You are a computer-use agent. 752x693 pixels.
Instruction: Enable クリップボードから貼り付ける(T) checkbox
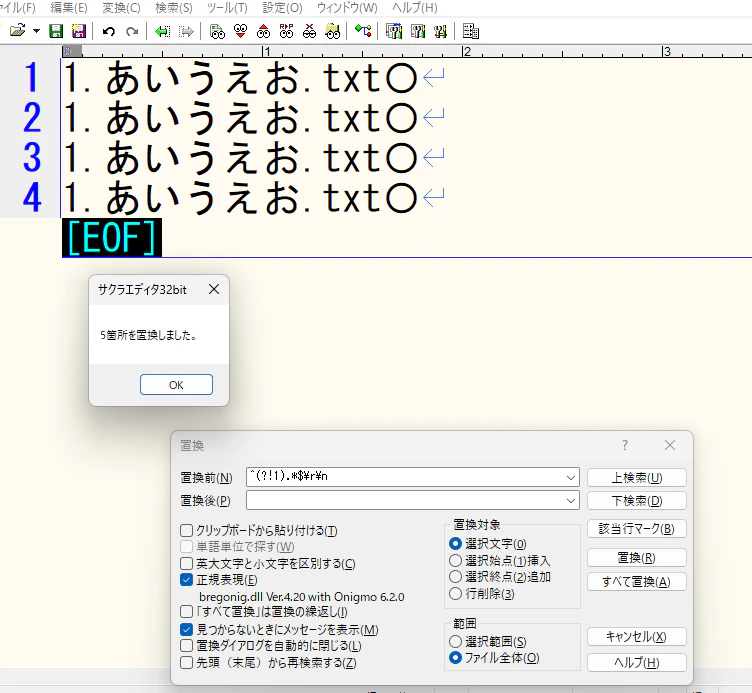[x=186, y=530]
